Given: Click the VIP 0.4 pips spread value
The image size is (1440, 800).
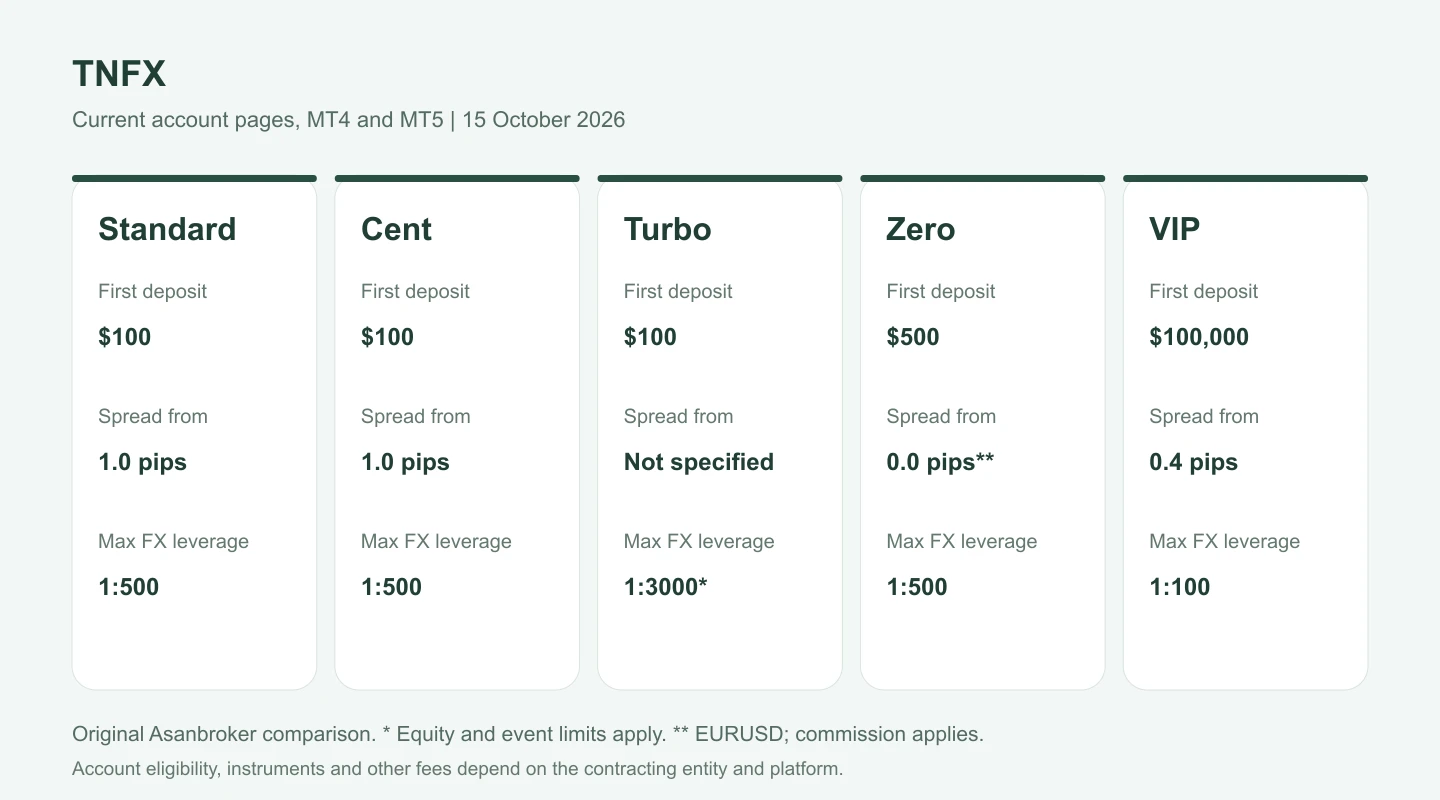Looking at the screenshot, I should (x=1194, y=462).
